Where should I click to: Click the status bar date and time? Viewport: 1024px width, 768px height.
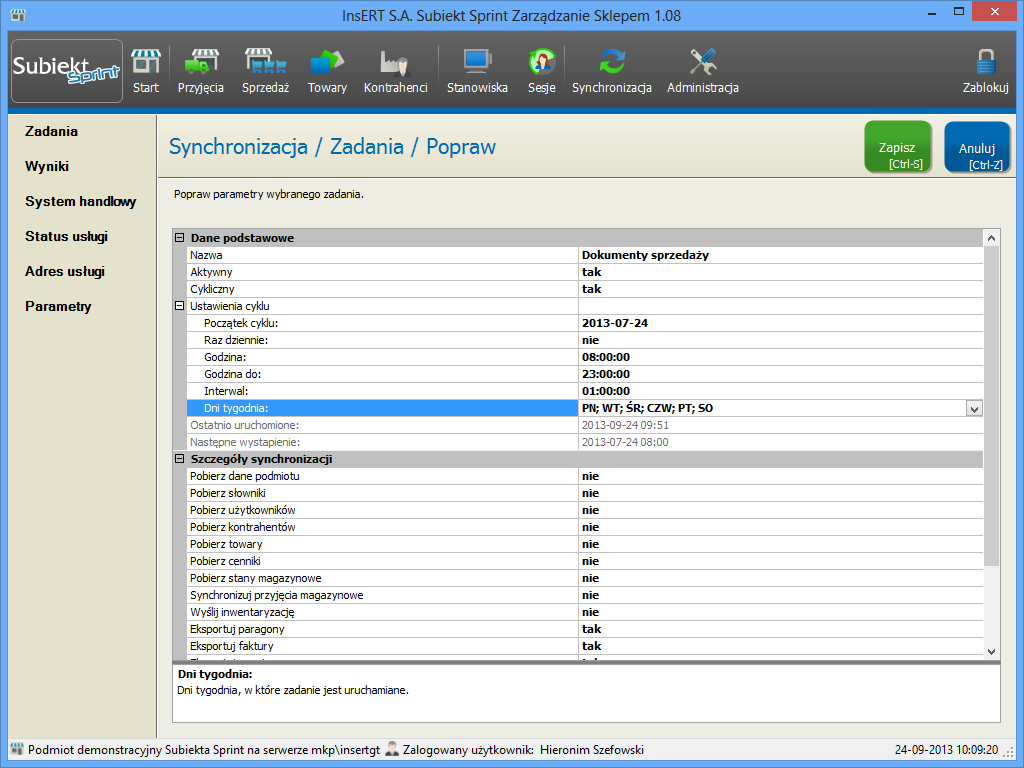pyautogui.click(x=946, y=750)
